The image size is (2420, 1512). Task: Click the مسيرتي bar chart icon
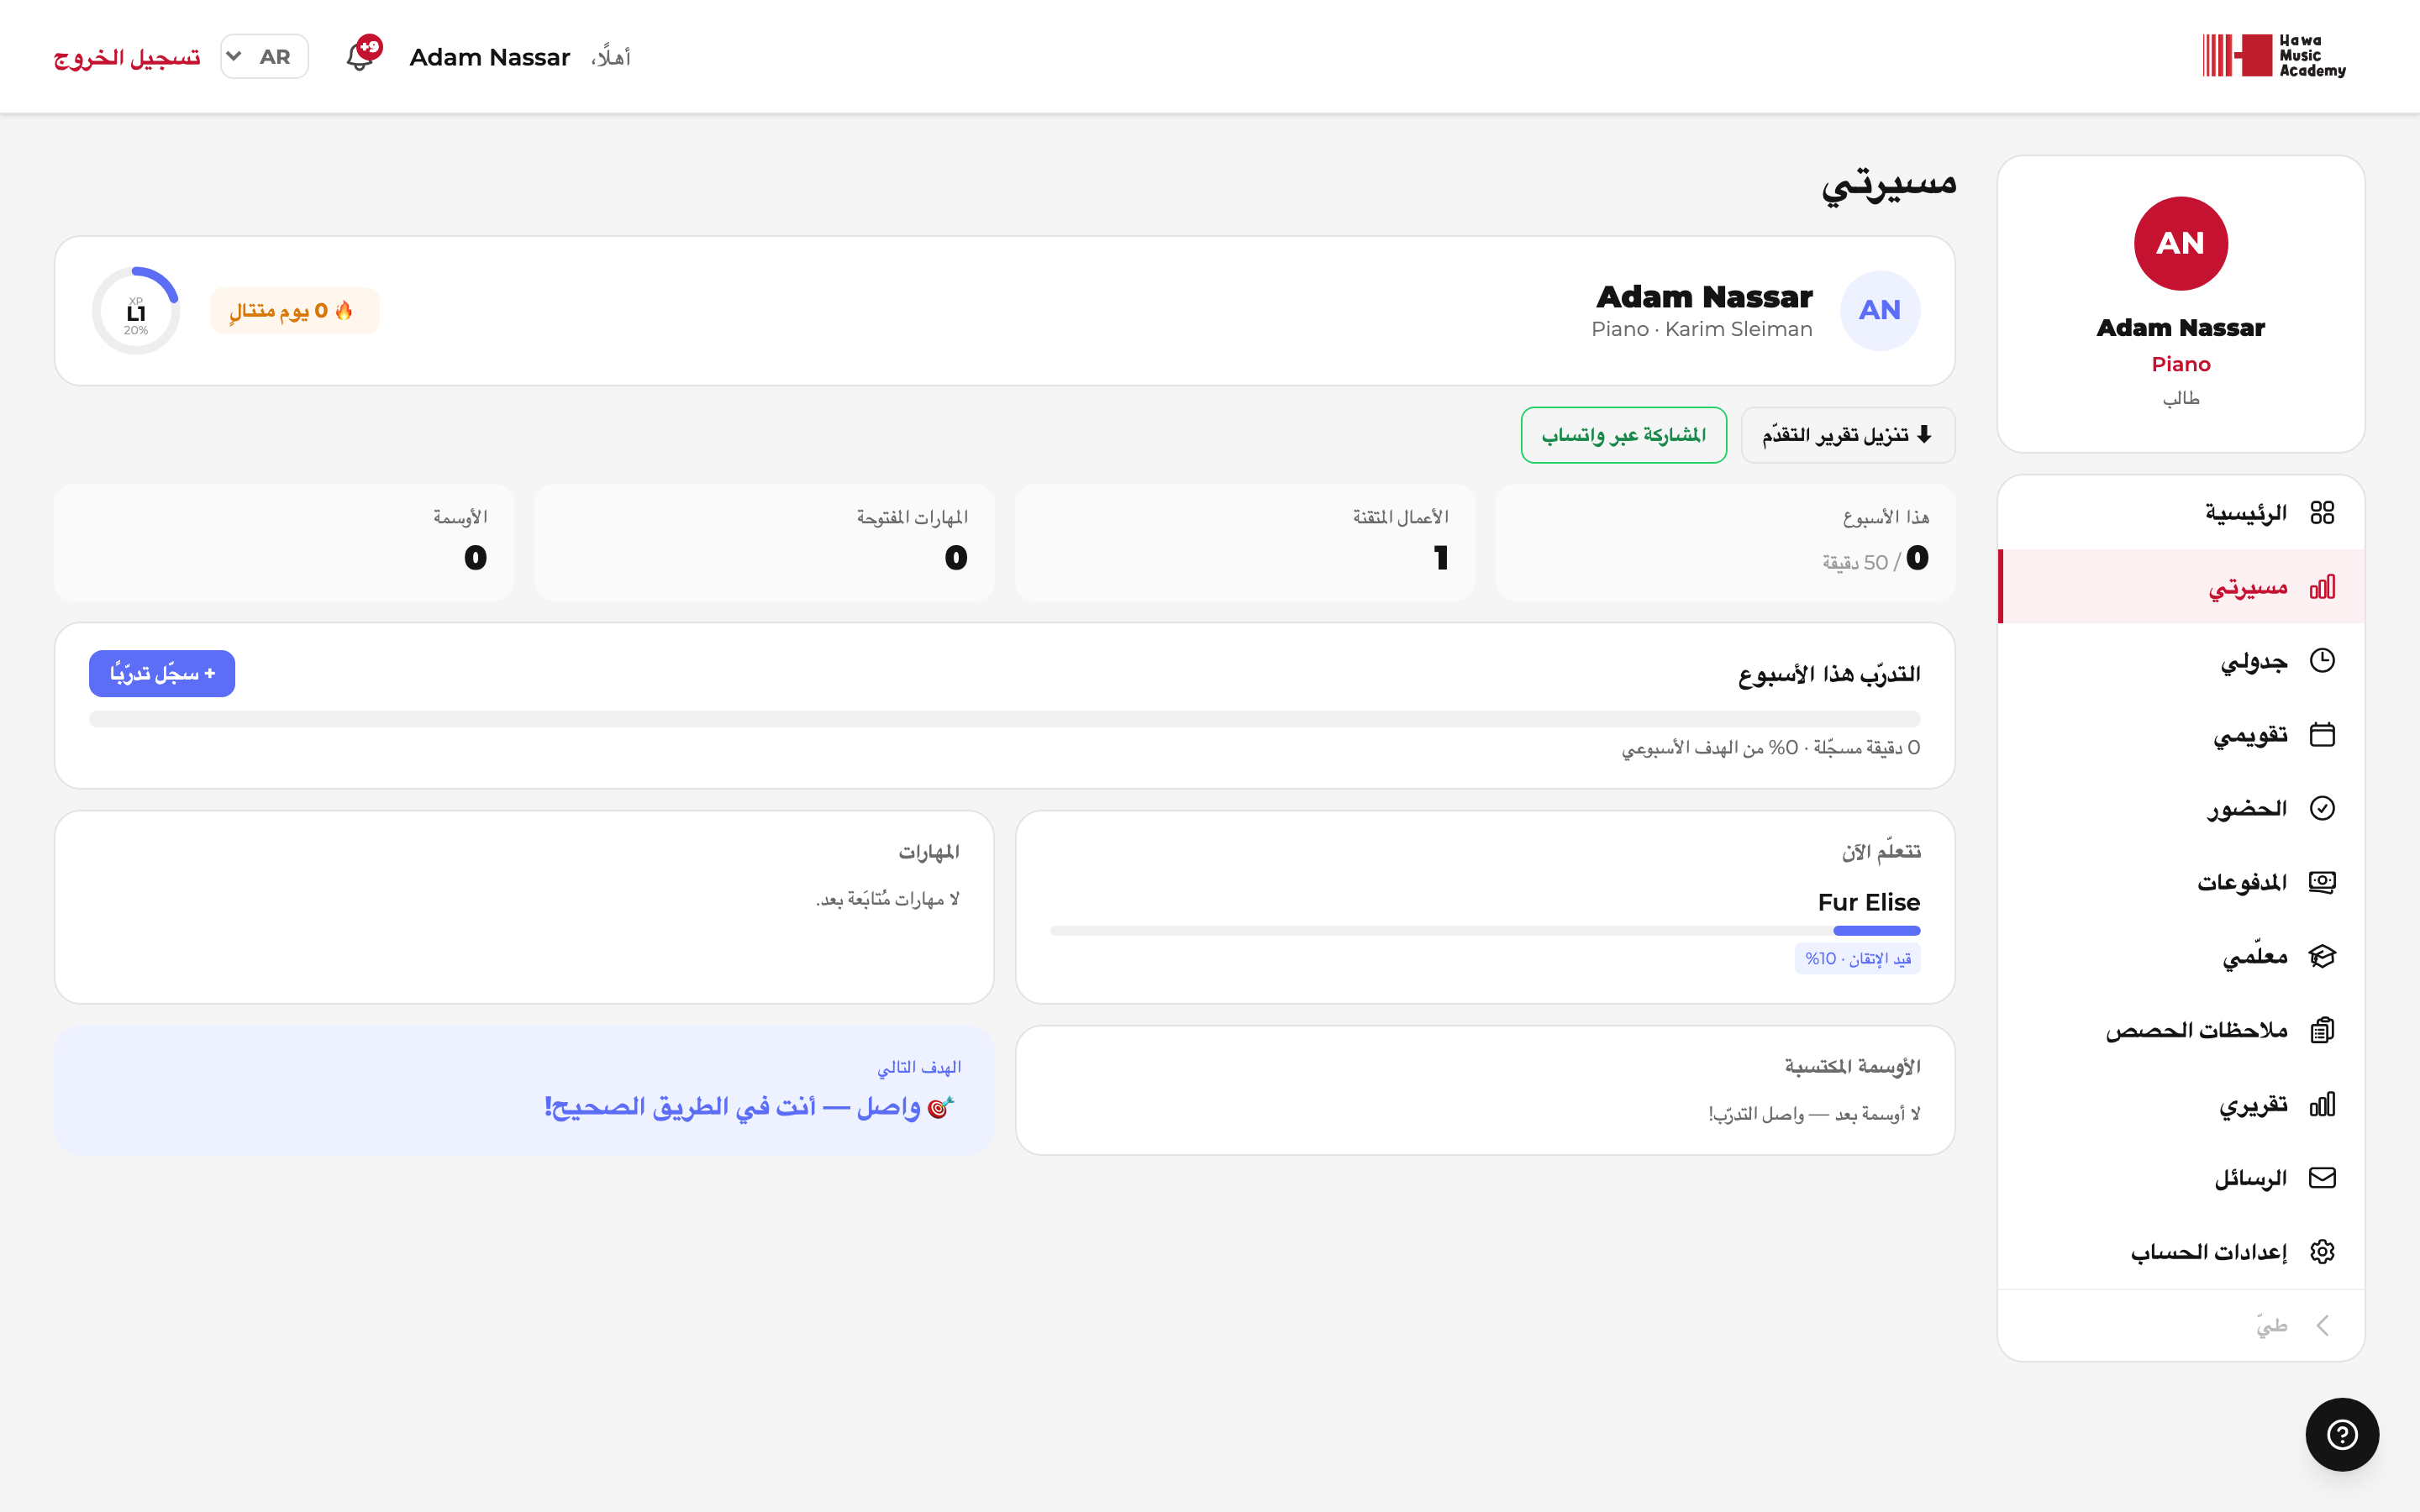(x=2322, y=587)
